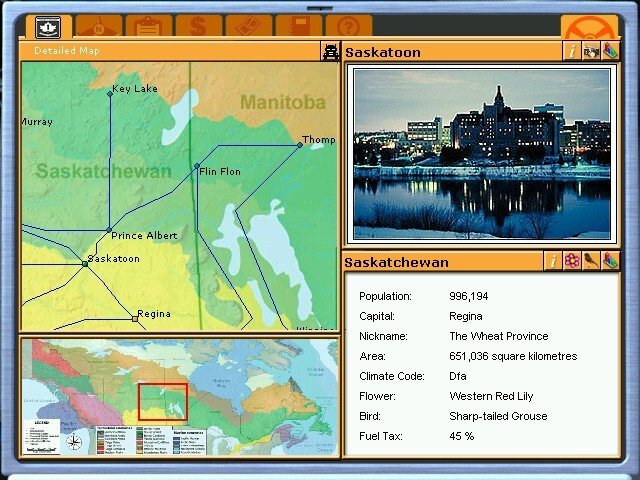640x480 pixels.
Task: Click the Saskatoon panel heading
Action: coord(383,53)
